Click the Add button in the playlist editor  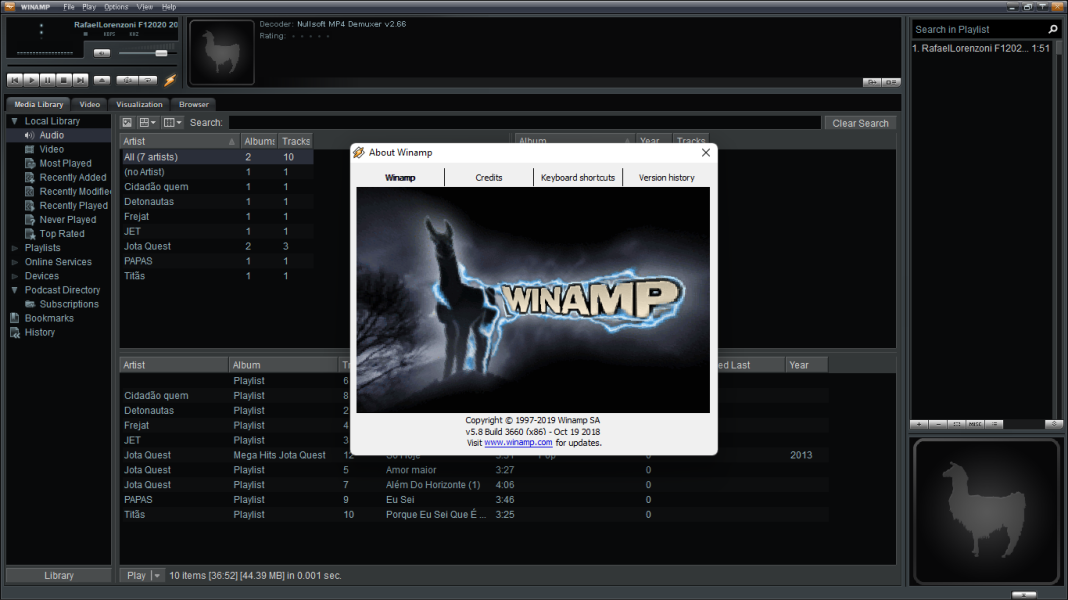click(919, 425)
